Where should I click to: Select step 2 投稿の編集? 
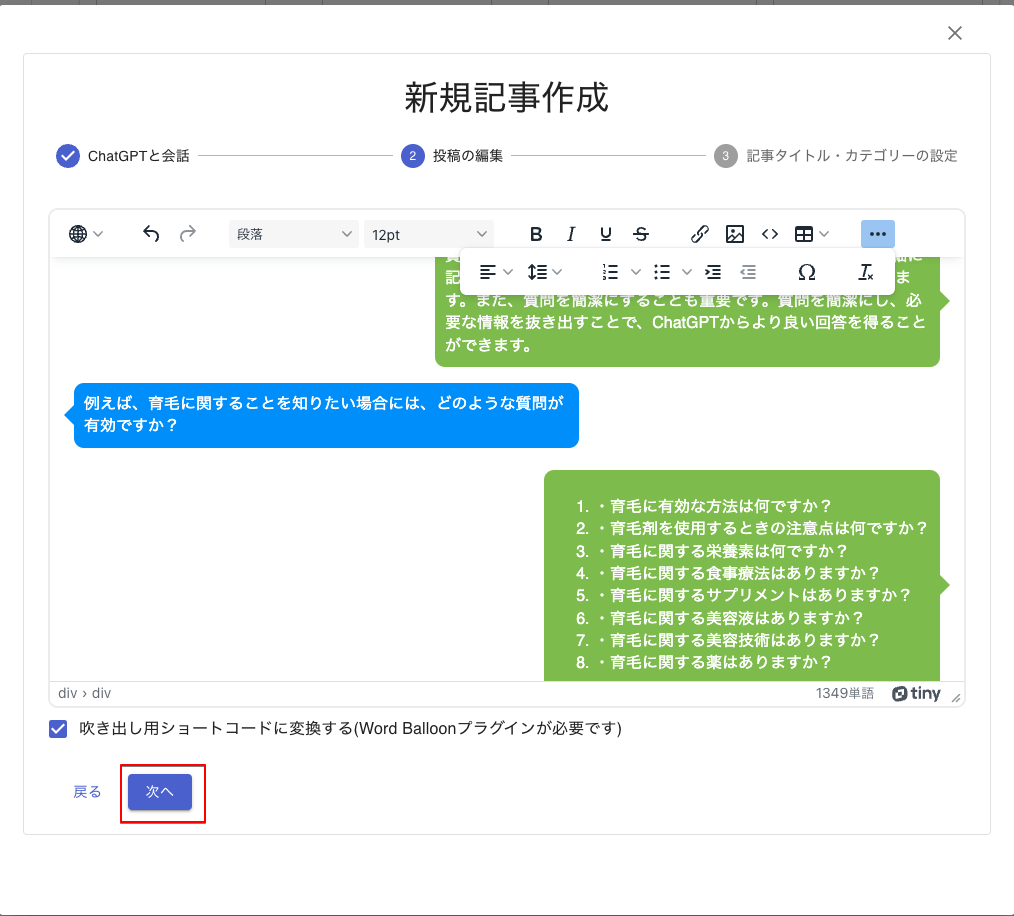(x=452, y=156)
